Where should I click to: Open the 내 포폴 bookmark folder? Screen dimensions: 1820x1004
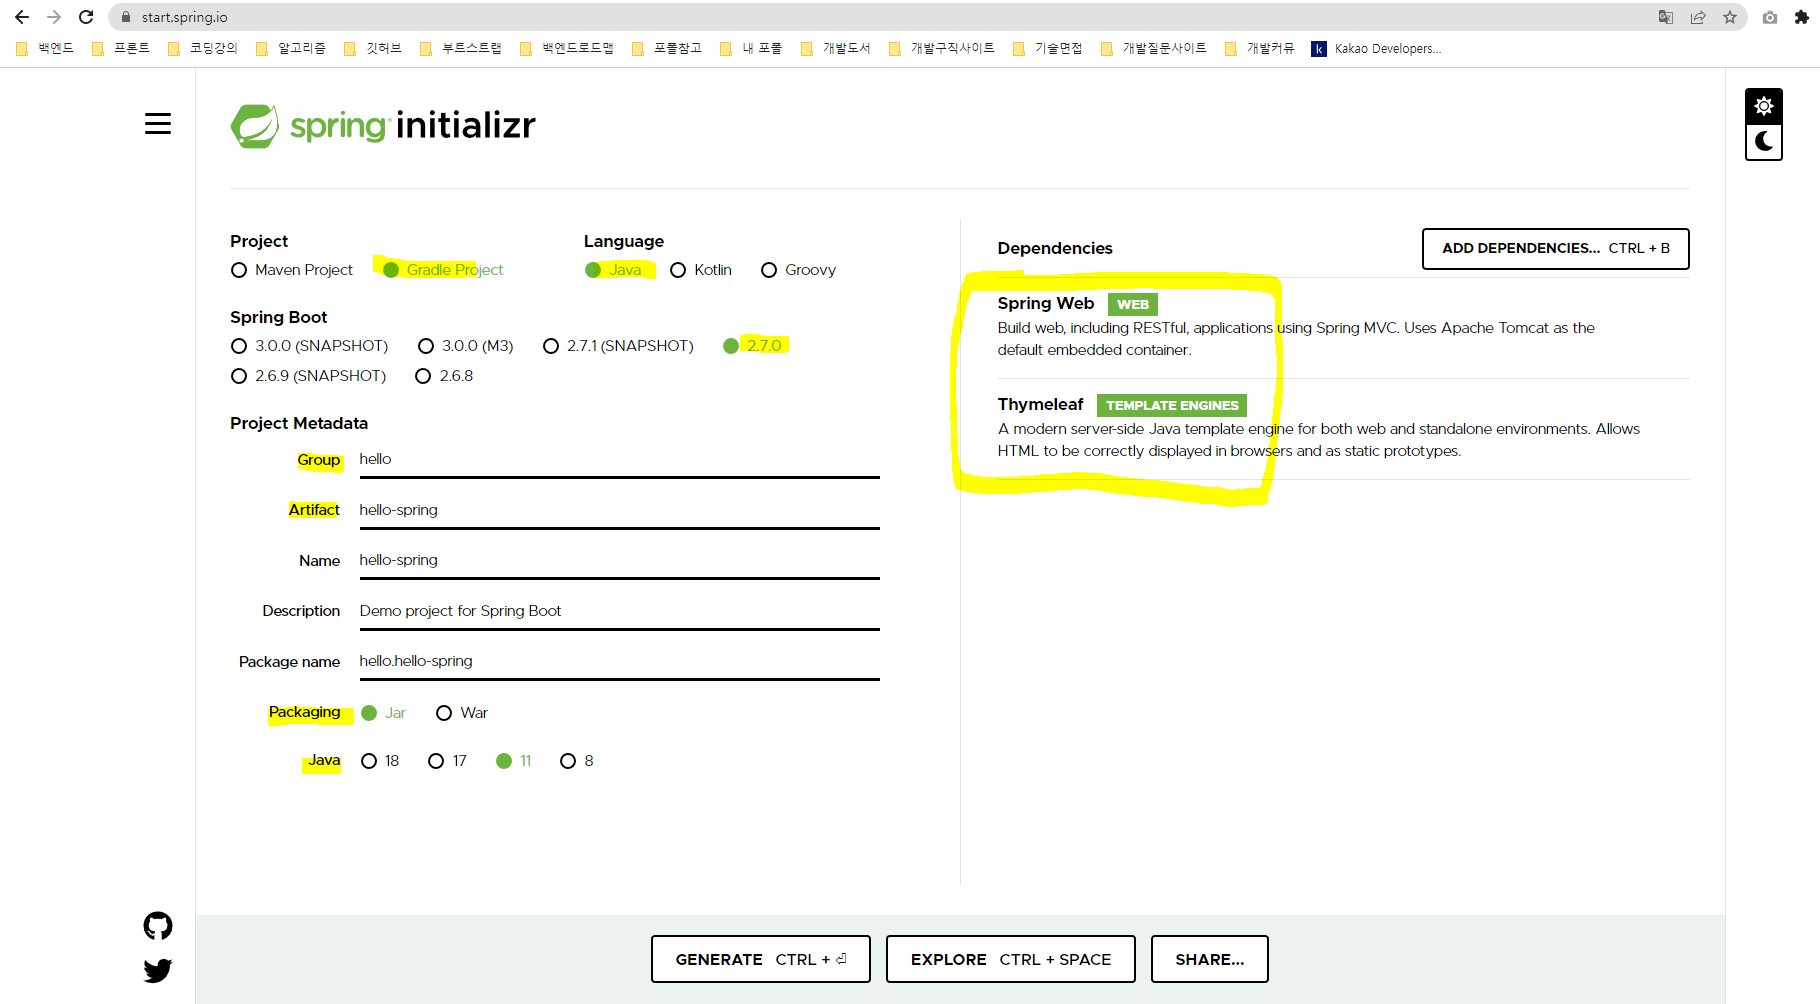751,48
